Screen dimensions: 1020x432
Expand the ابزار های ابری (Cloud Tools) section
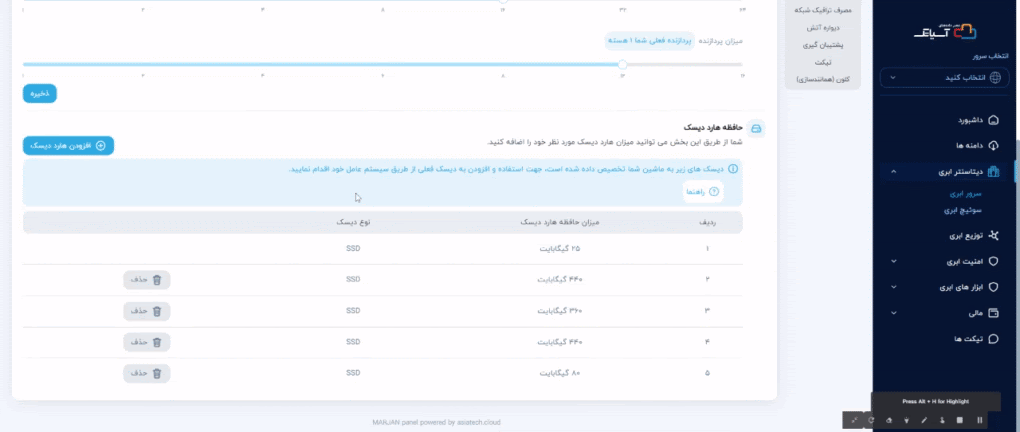[x=893, y=288]
